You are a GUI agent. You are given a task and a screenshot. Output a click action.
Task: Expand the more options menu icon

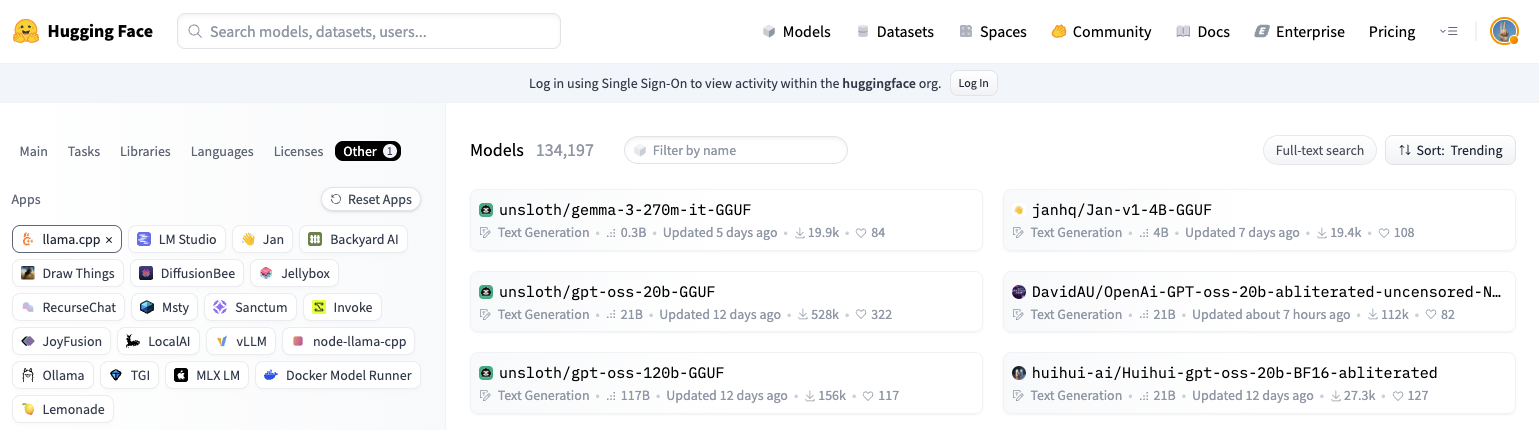click(1448, 32)
